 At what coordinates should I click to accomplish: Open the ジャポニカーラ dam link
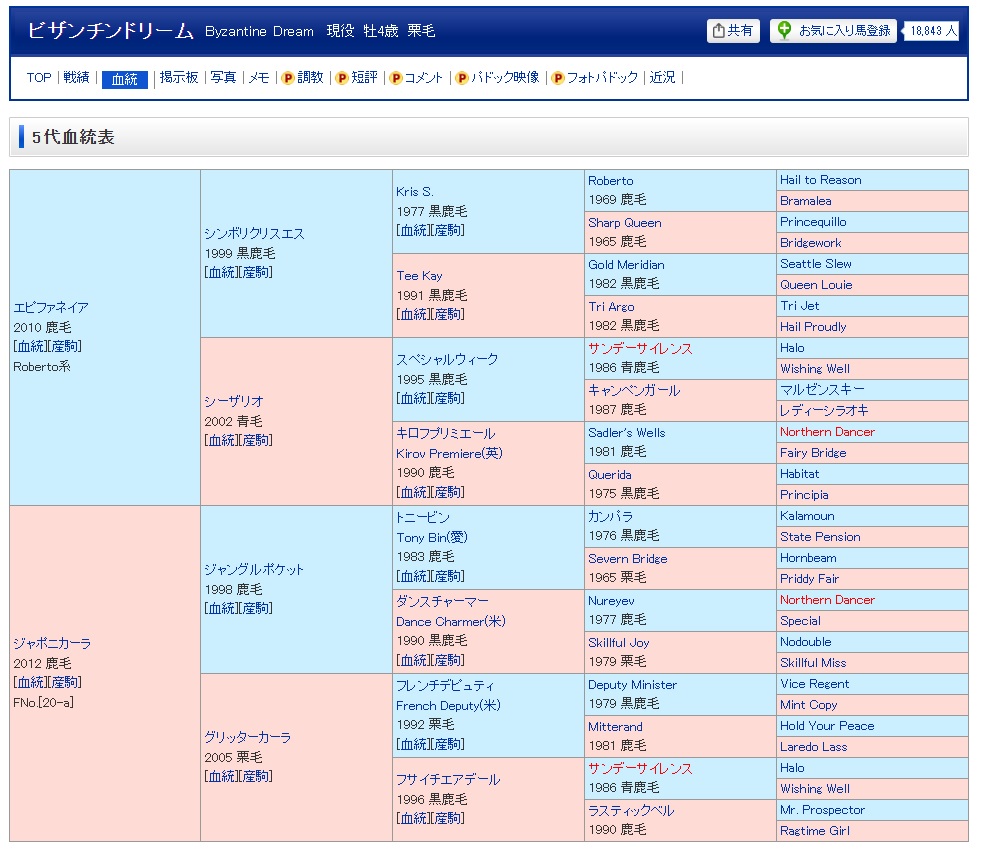tap(52, 644)
